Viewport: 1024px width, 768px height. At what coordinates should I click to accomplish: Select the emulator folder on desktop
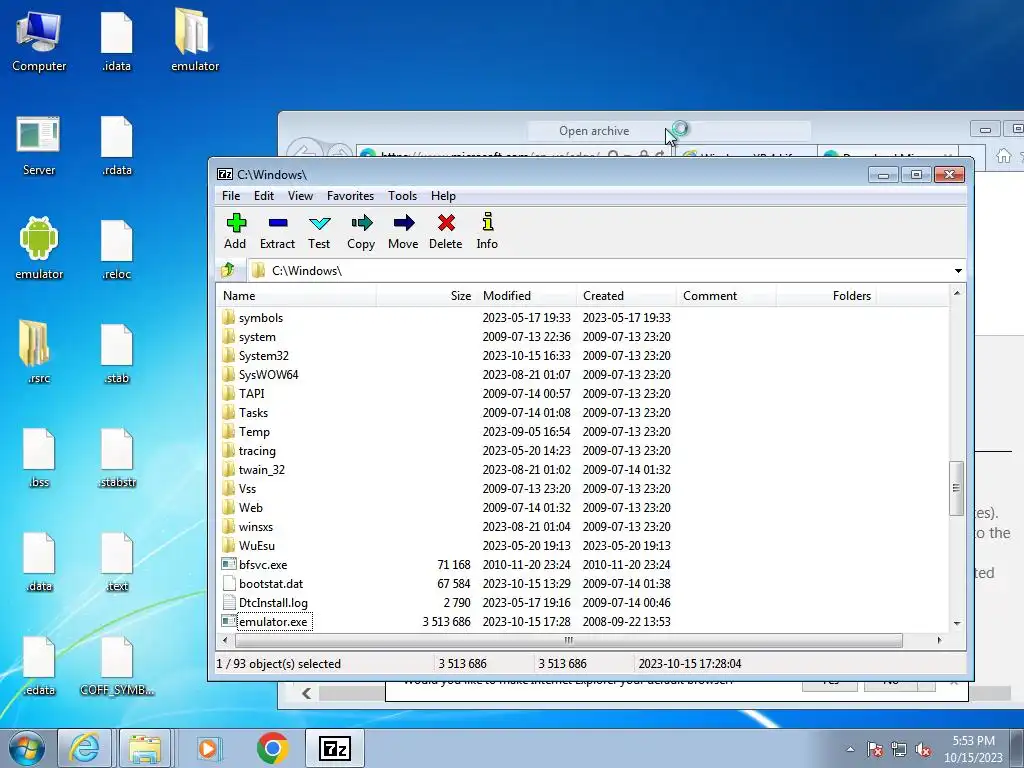click(195, 40)
